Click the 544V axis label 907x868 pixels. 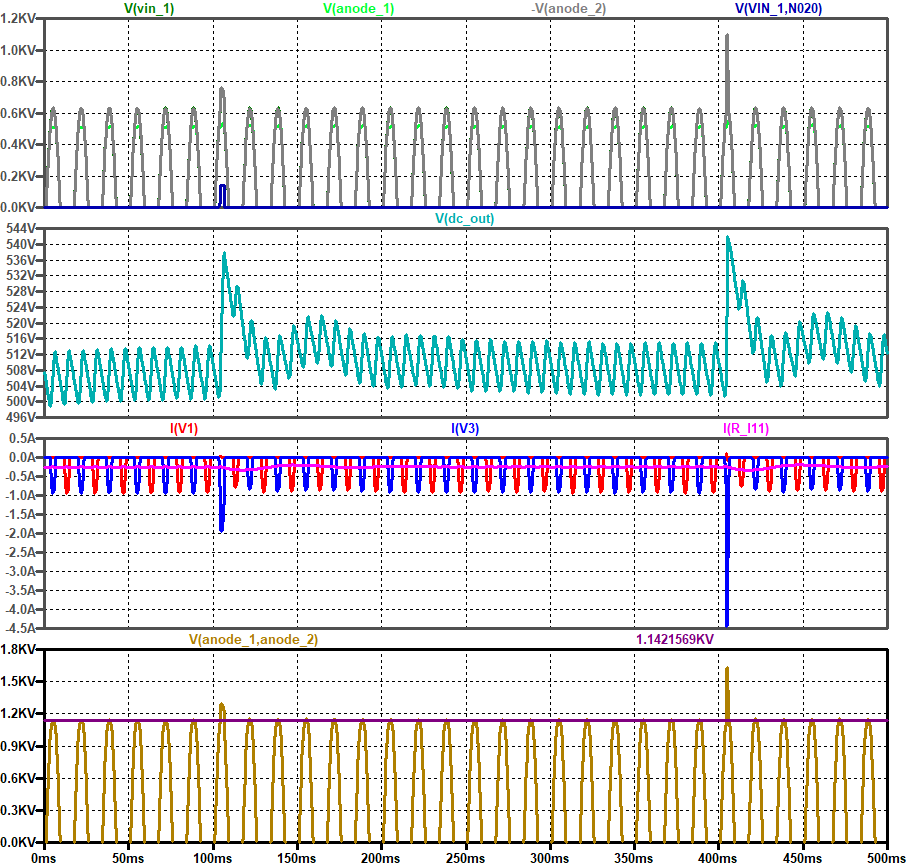(22, 228)
